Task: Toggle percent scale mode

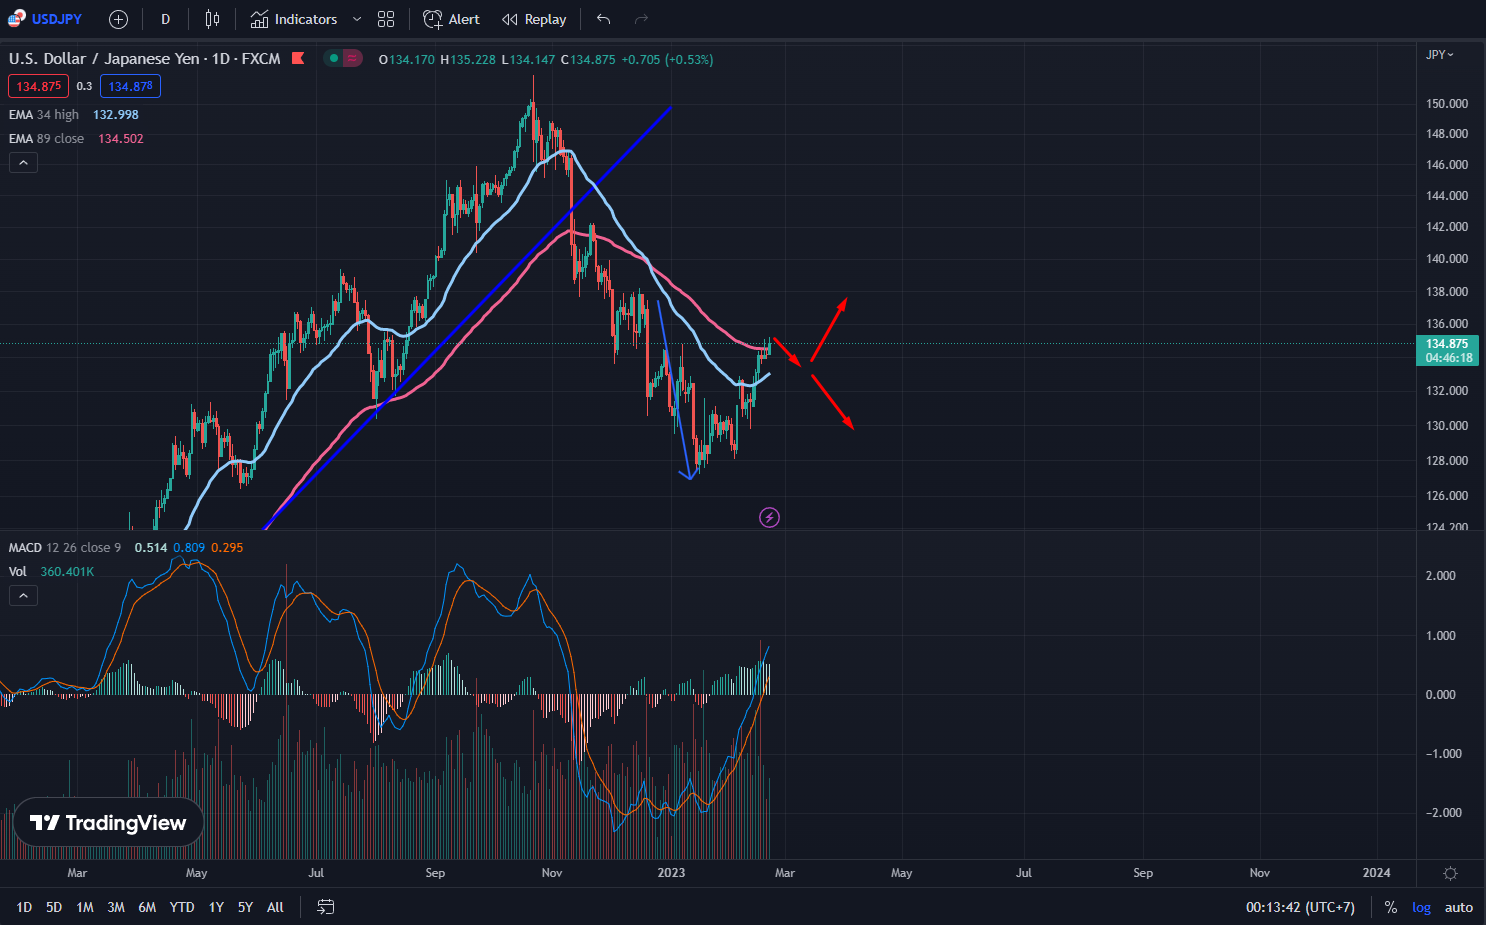Action: coord(1390,907)
